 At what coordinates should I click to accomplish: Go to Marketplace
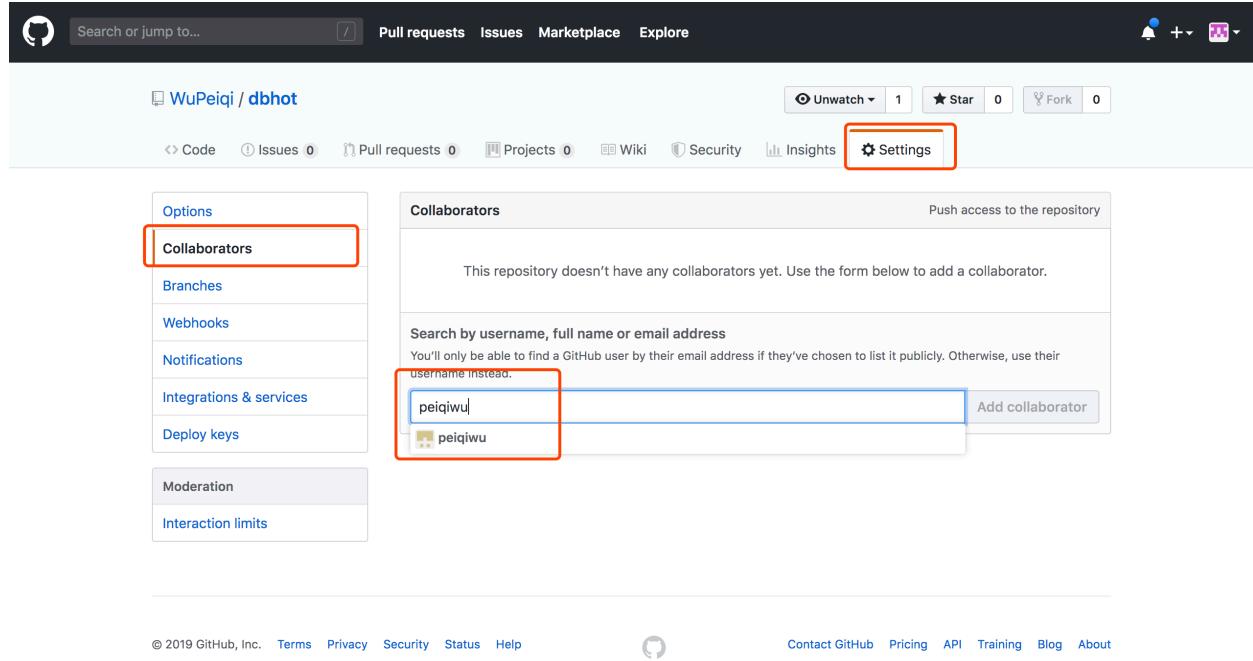(581, 32)
